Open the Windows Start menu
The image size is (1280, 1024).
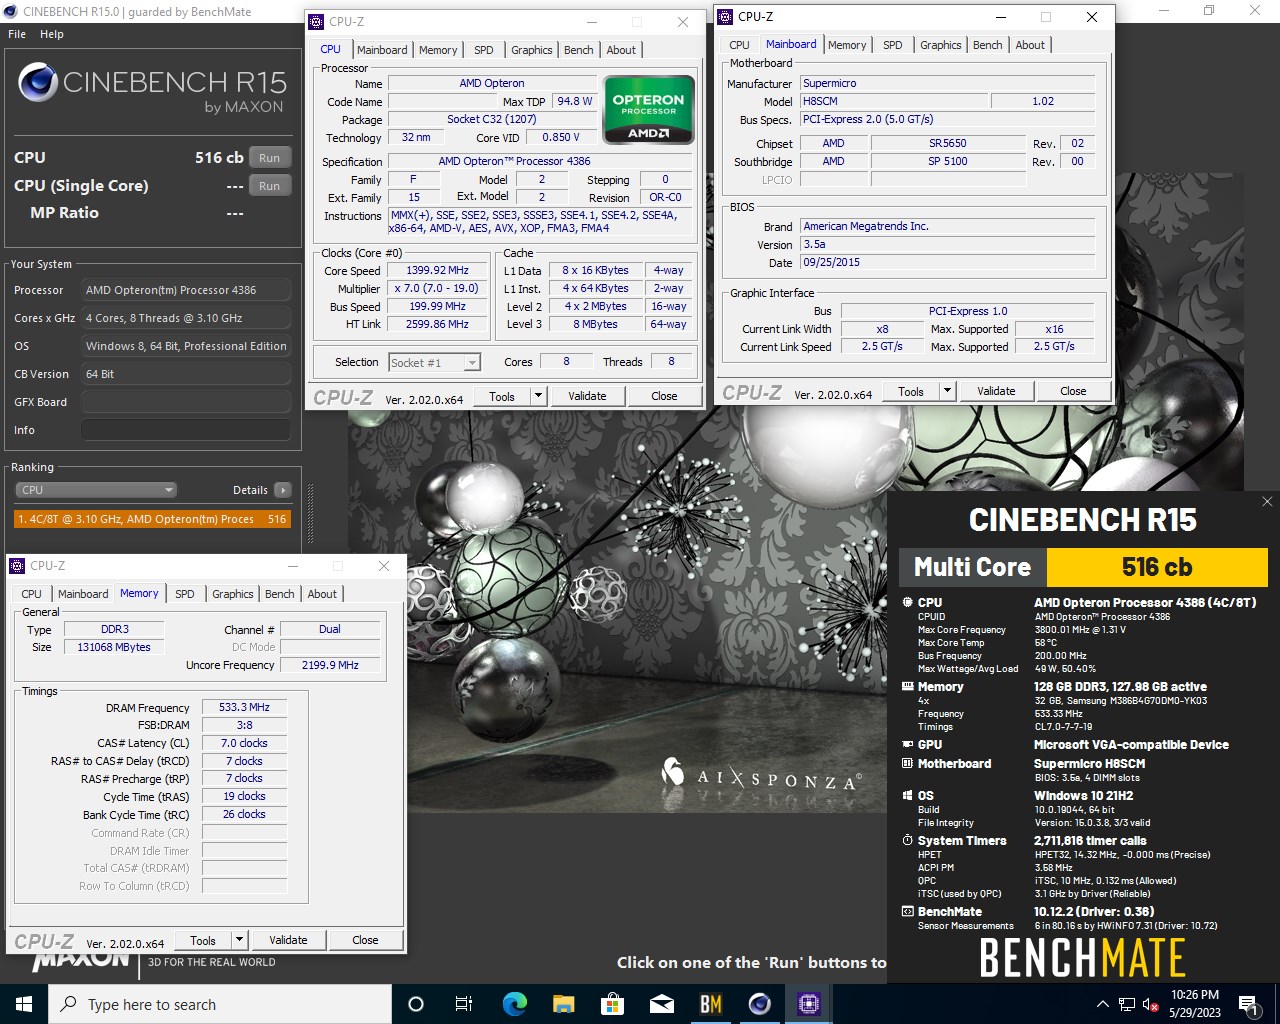pyautogui.click(x=23, y=1004)
